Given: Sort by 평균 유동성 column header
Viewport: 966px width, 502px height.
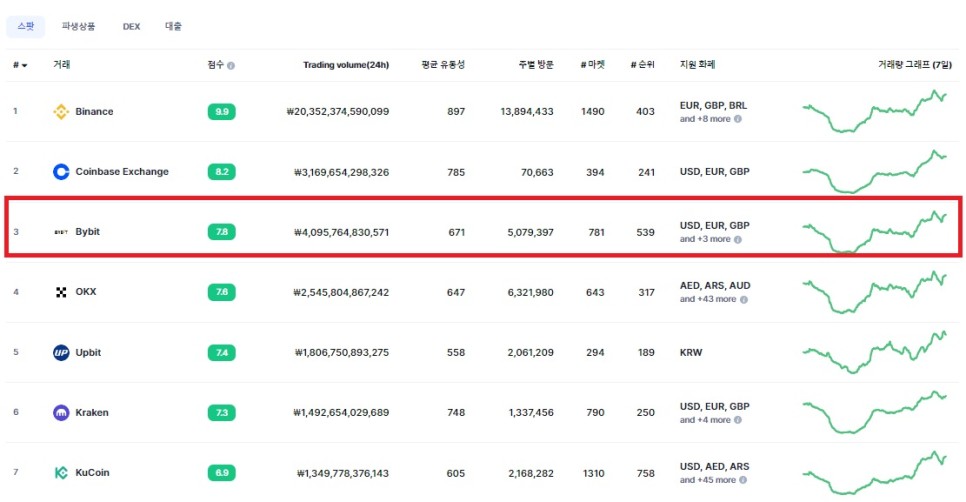Looking at the screenshot, I should click(x=443, y=65).
